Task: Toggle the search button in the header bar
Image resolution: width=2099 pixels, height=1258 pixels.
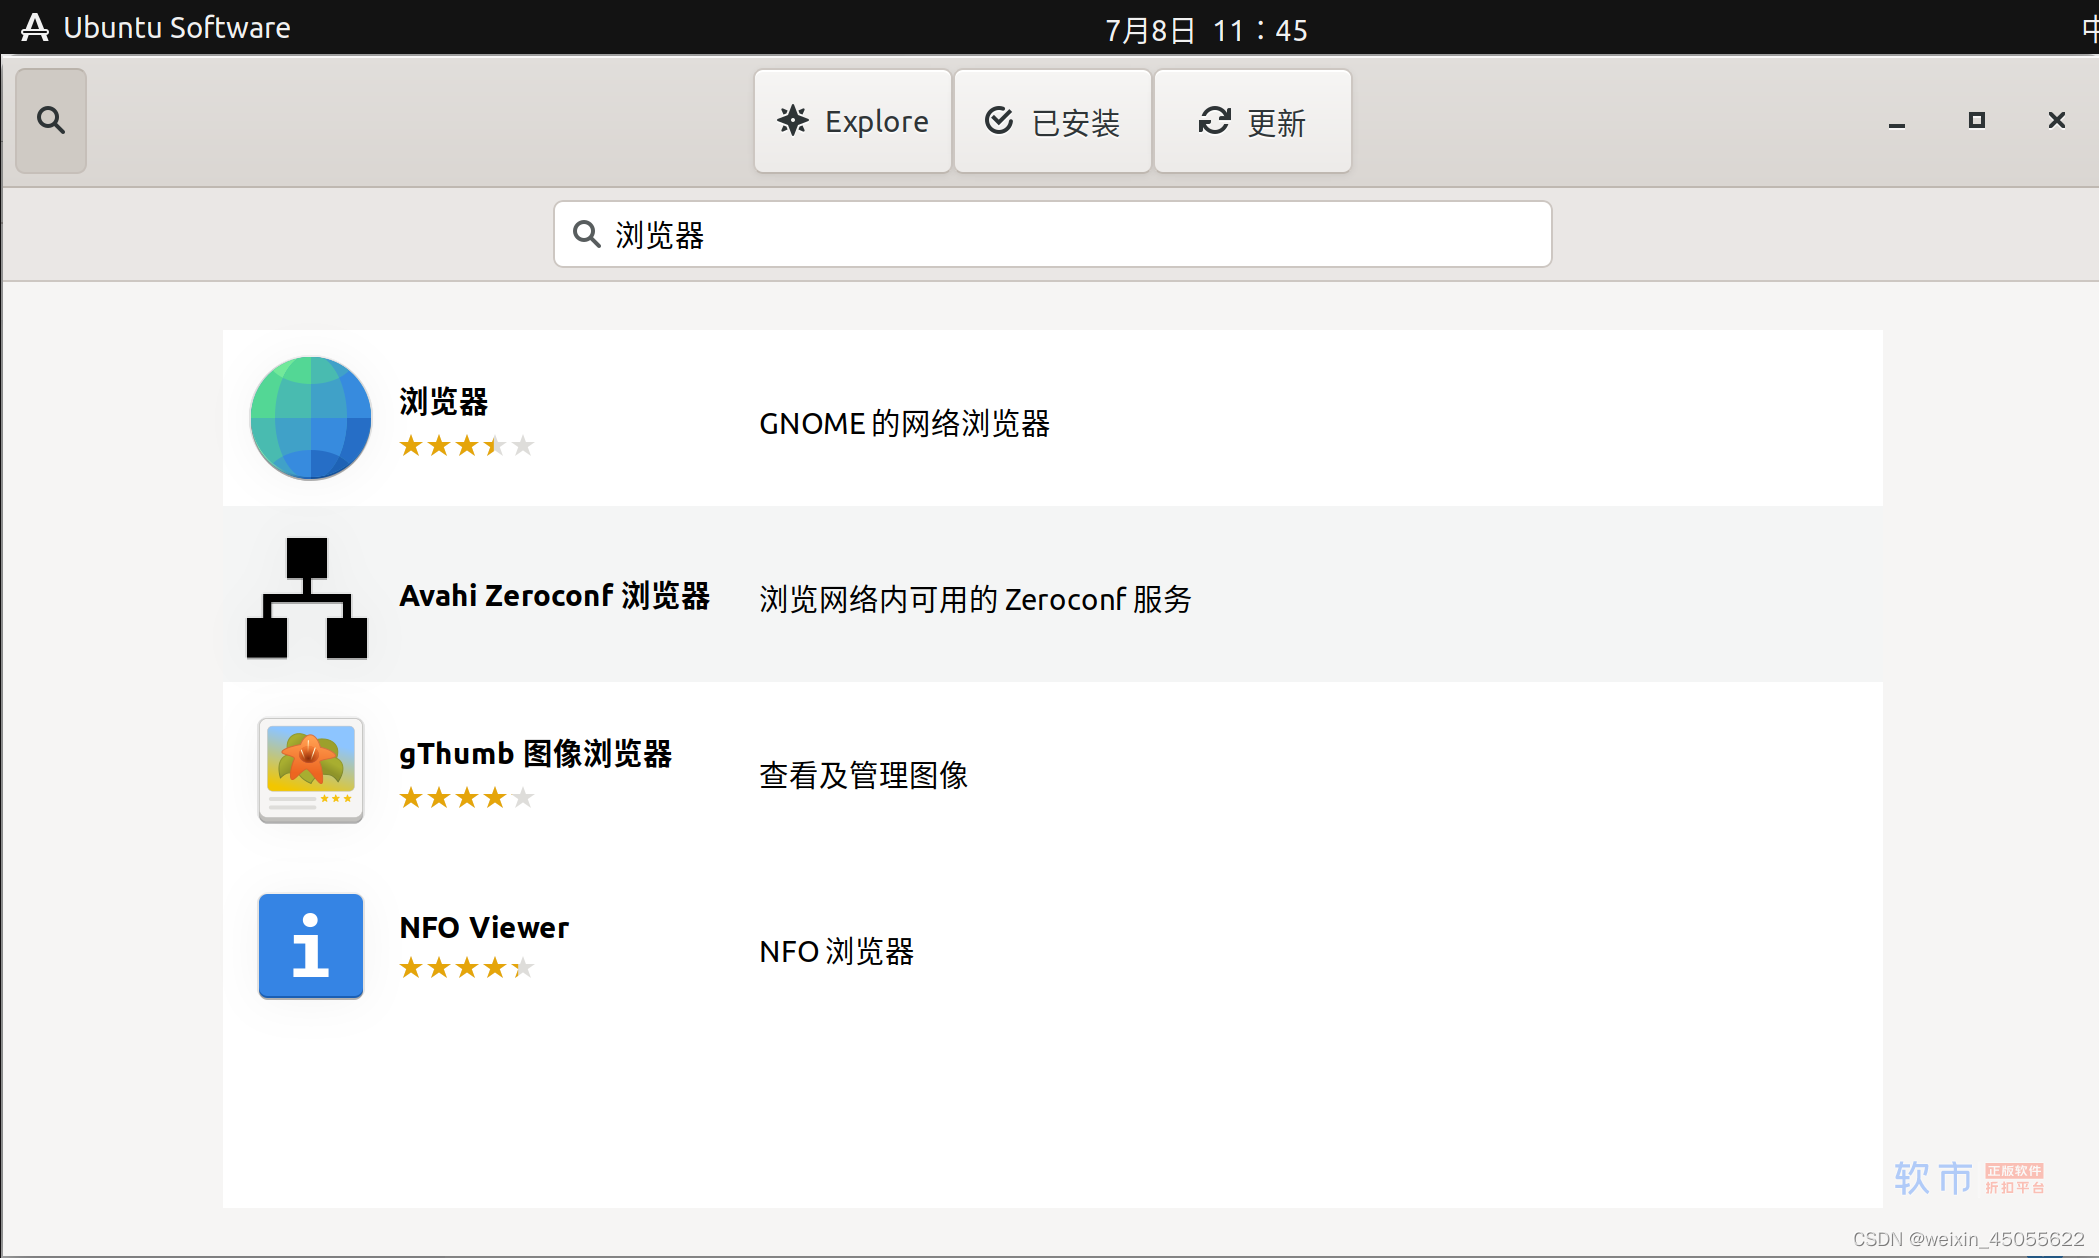Action: click(51, 121)
